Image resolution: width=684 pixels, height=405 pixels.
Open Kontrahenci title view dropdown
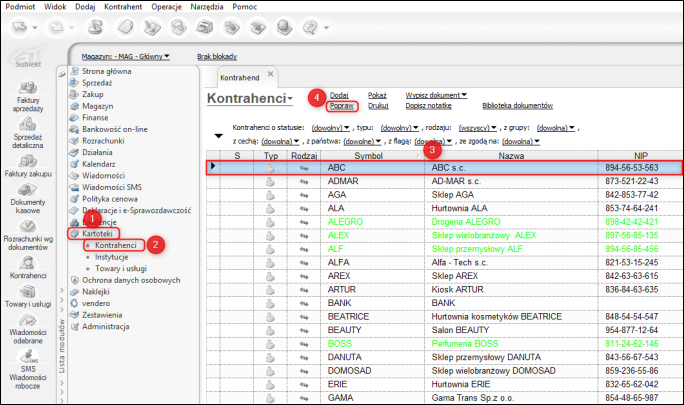click(250, 99)
